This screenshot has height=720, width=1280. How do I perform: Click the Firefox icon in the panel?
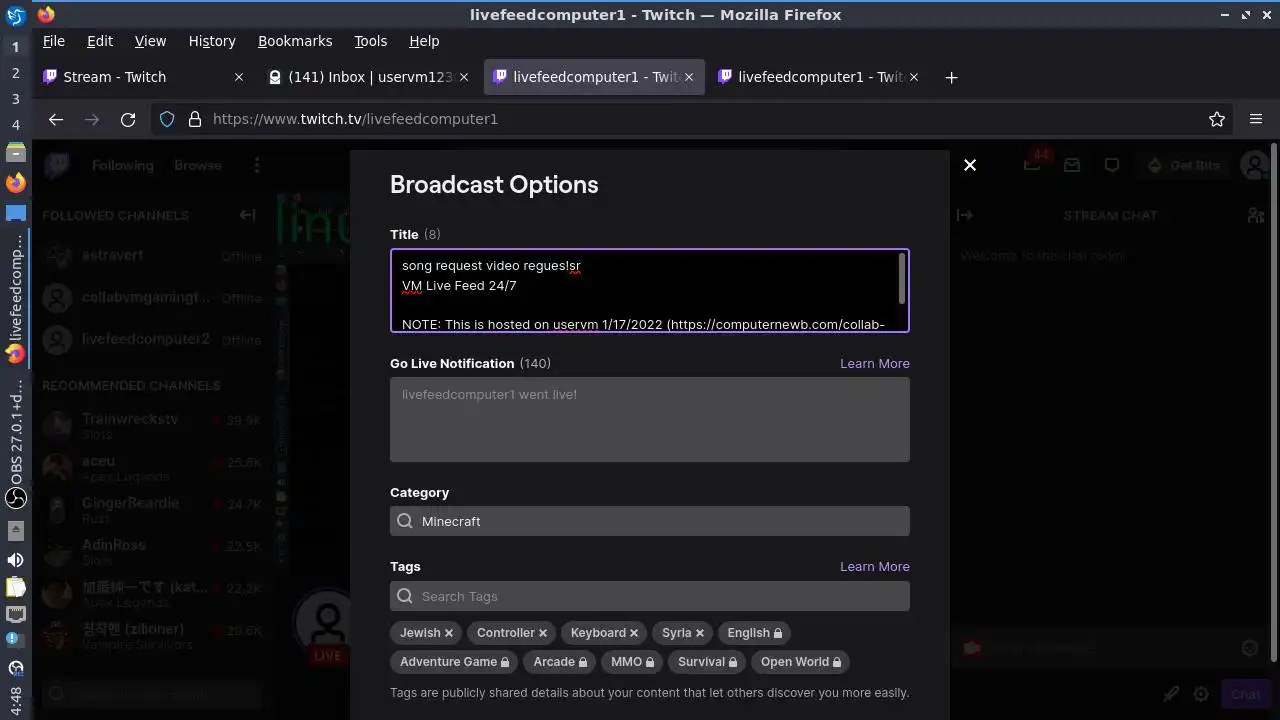click(x=15, y=183)
